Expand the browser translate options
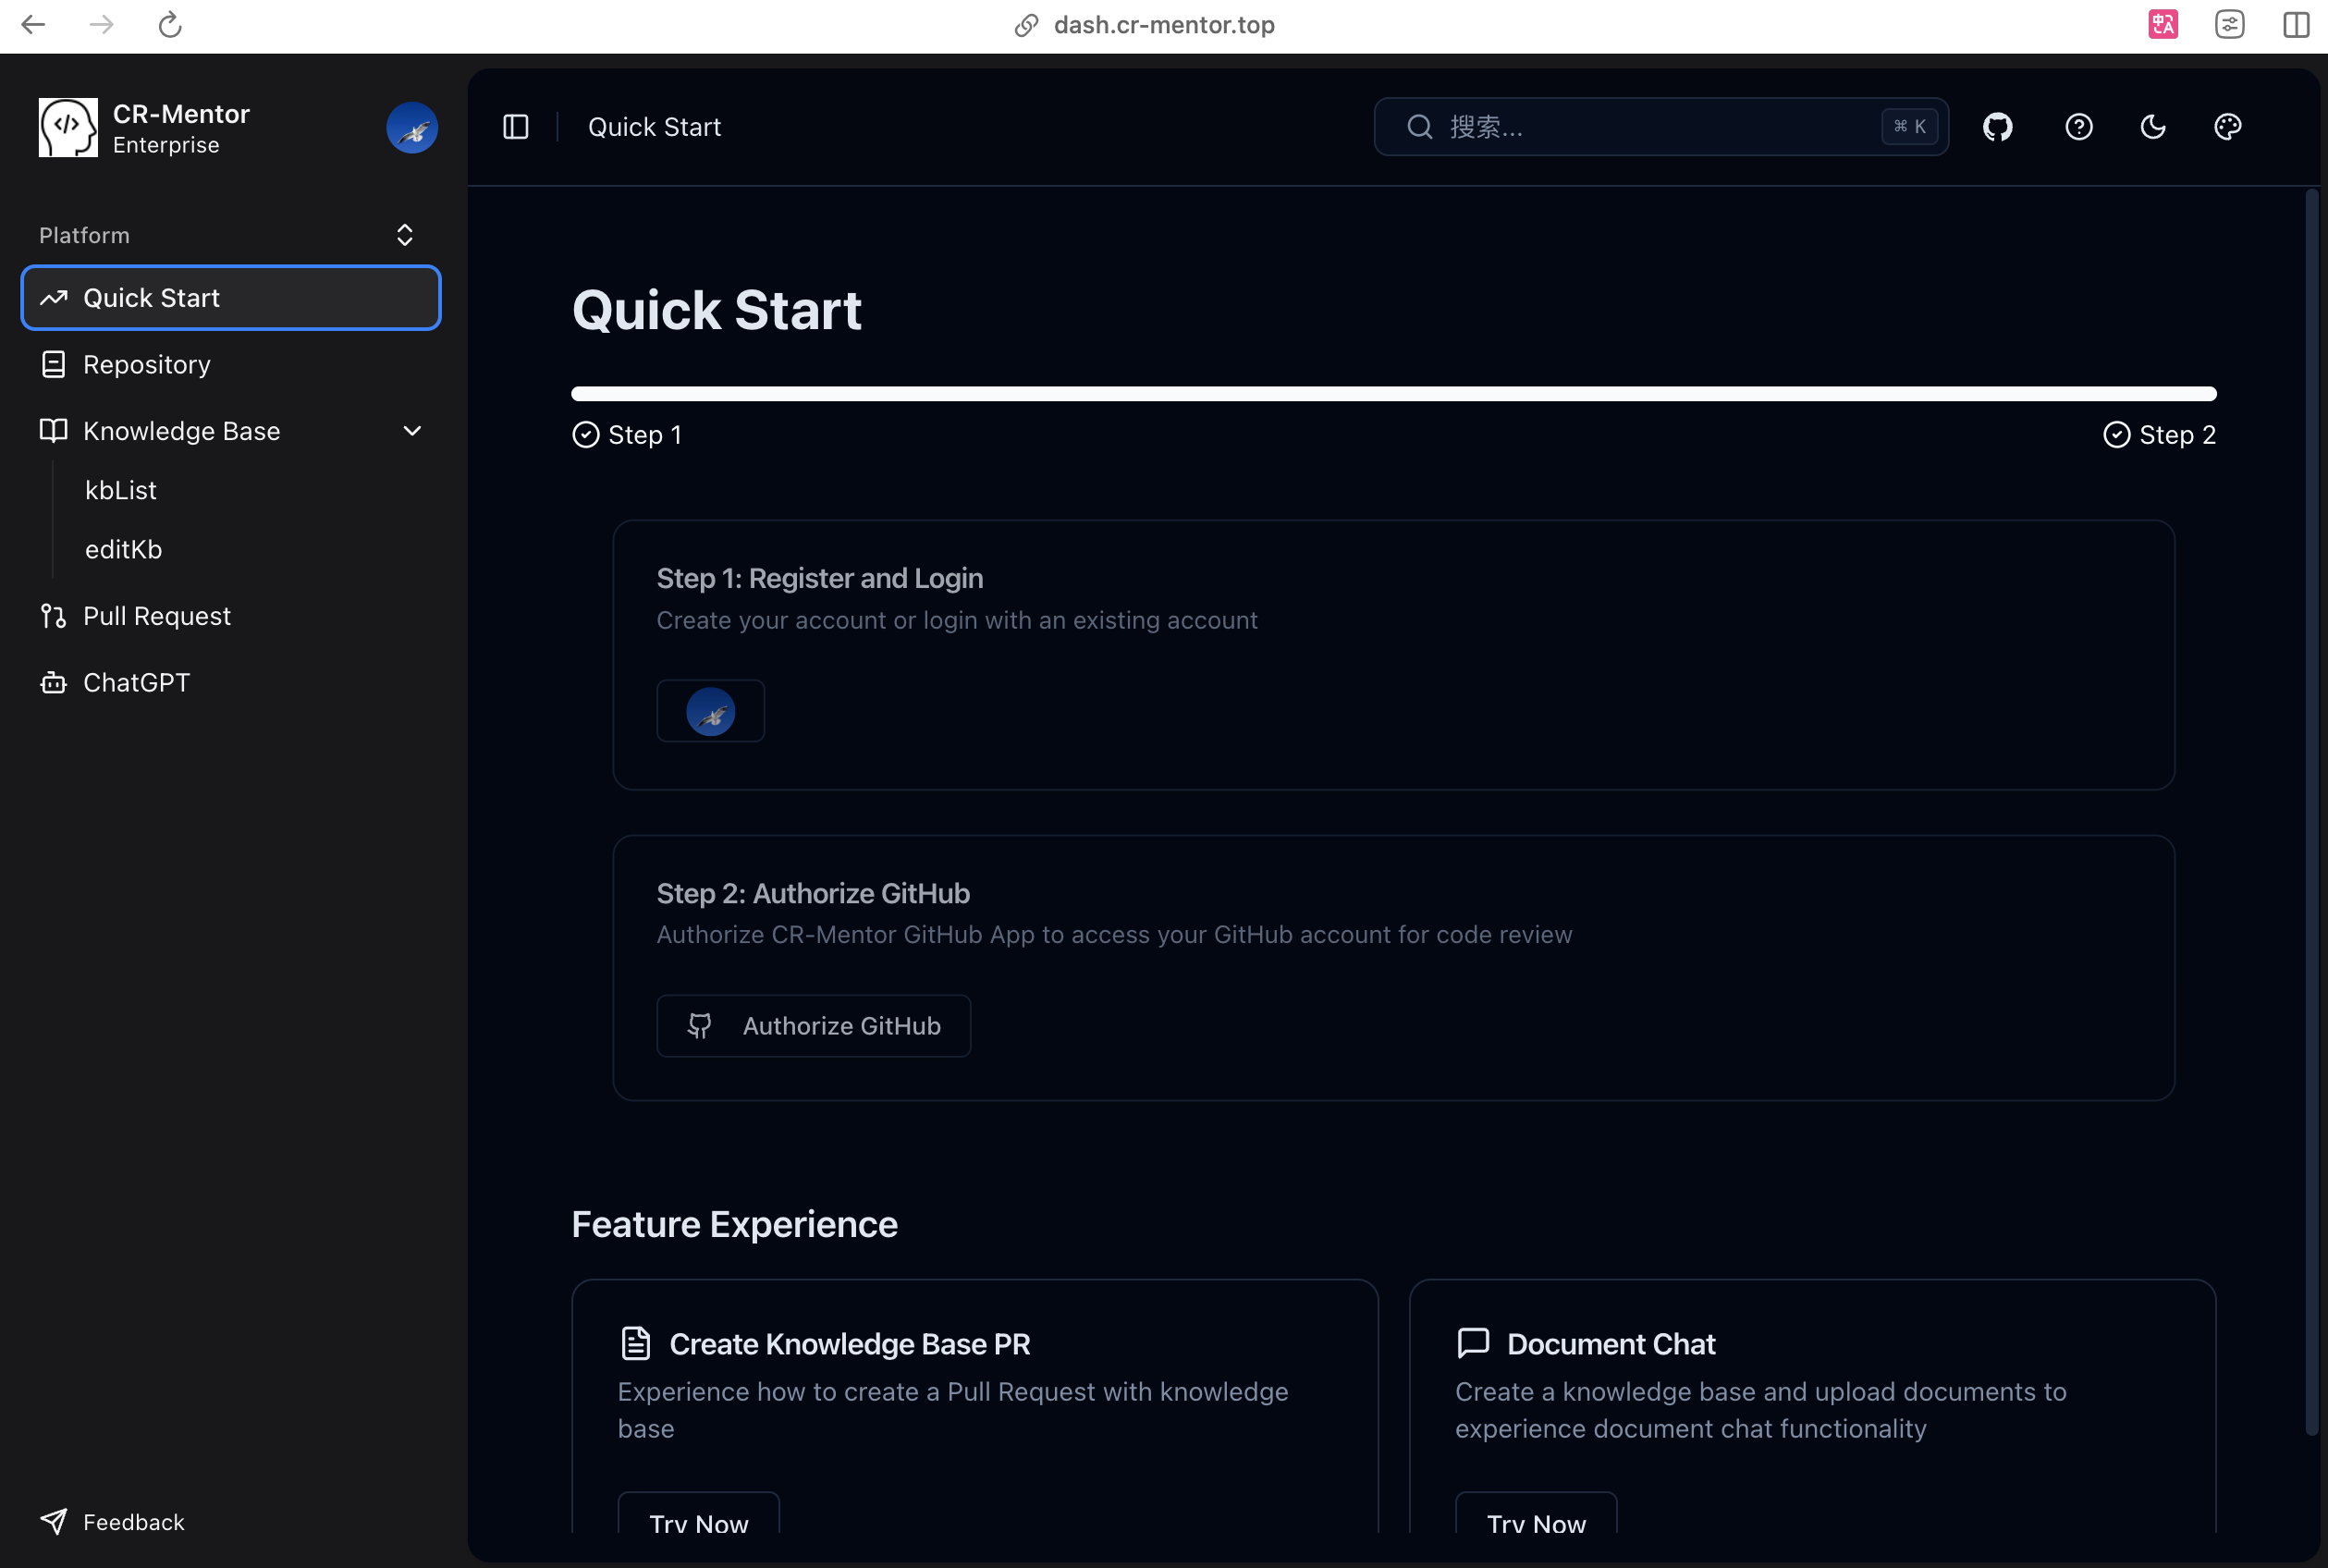The width and height of the screenshot is (2328, 1568). point(2162,24)
